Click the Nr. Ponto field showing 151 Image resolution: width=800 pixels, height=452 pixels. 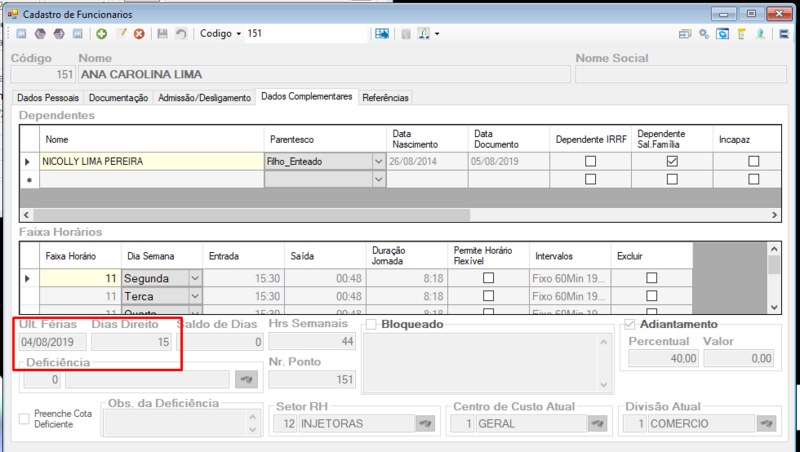[x=312, y=379]
